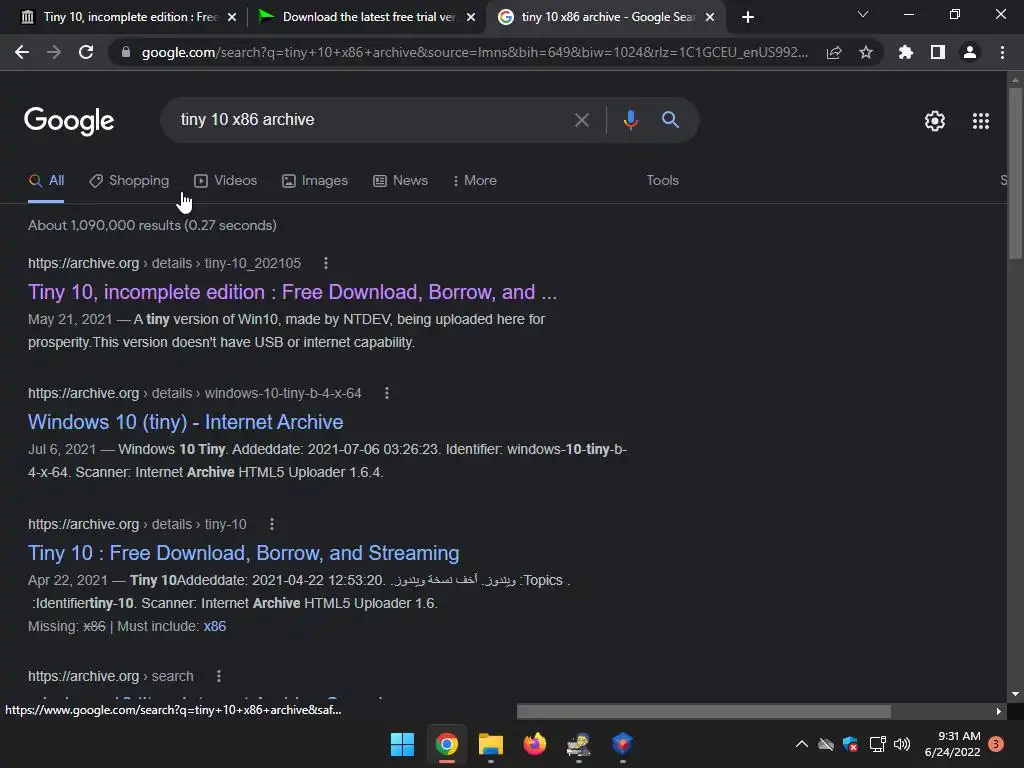Click the browser address bar URL
Screen dimensions: 1024x768
pos(475,52)
